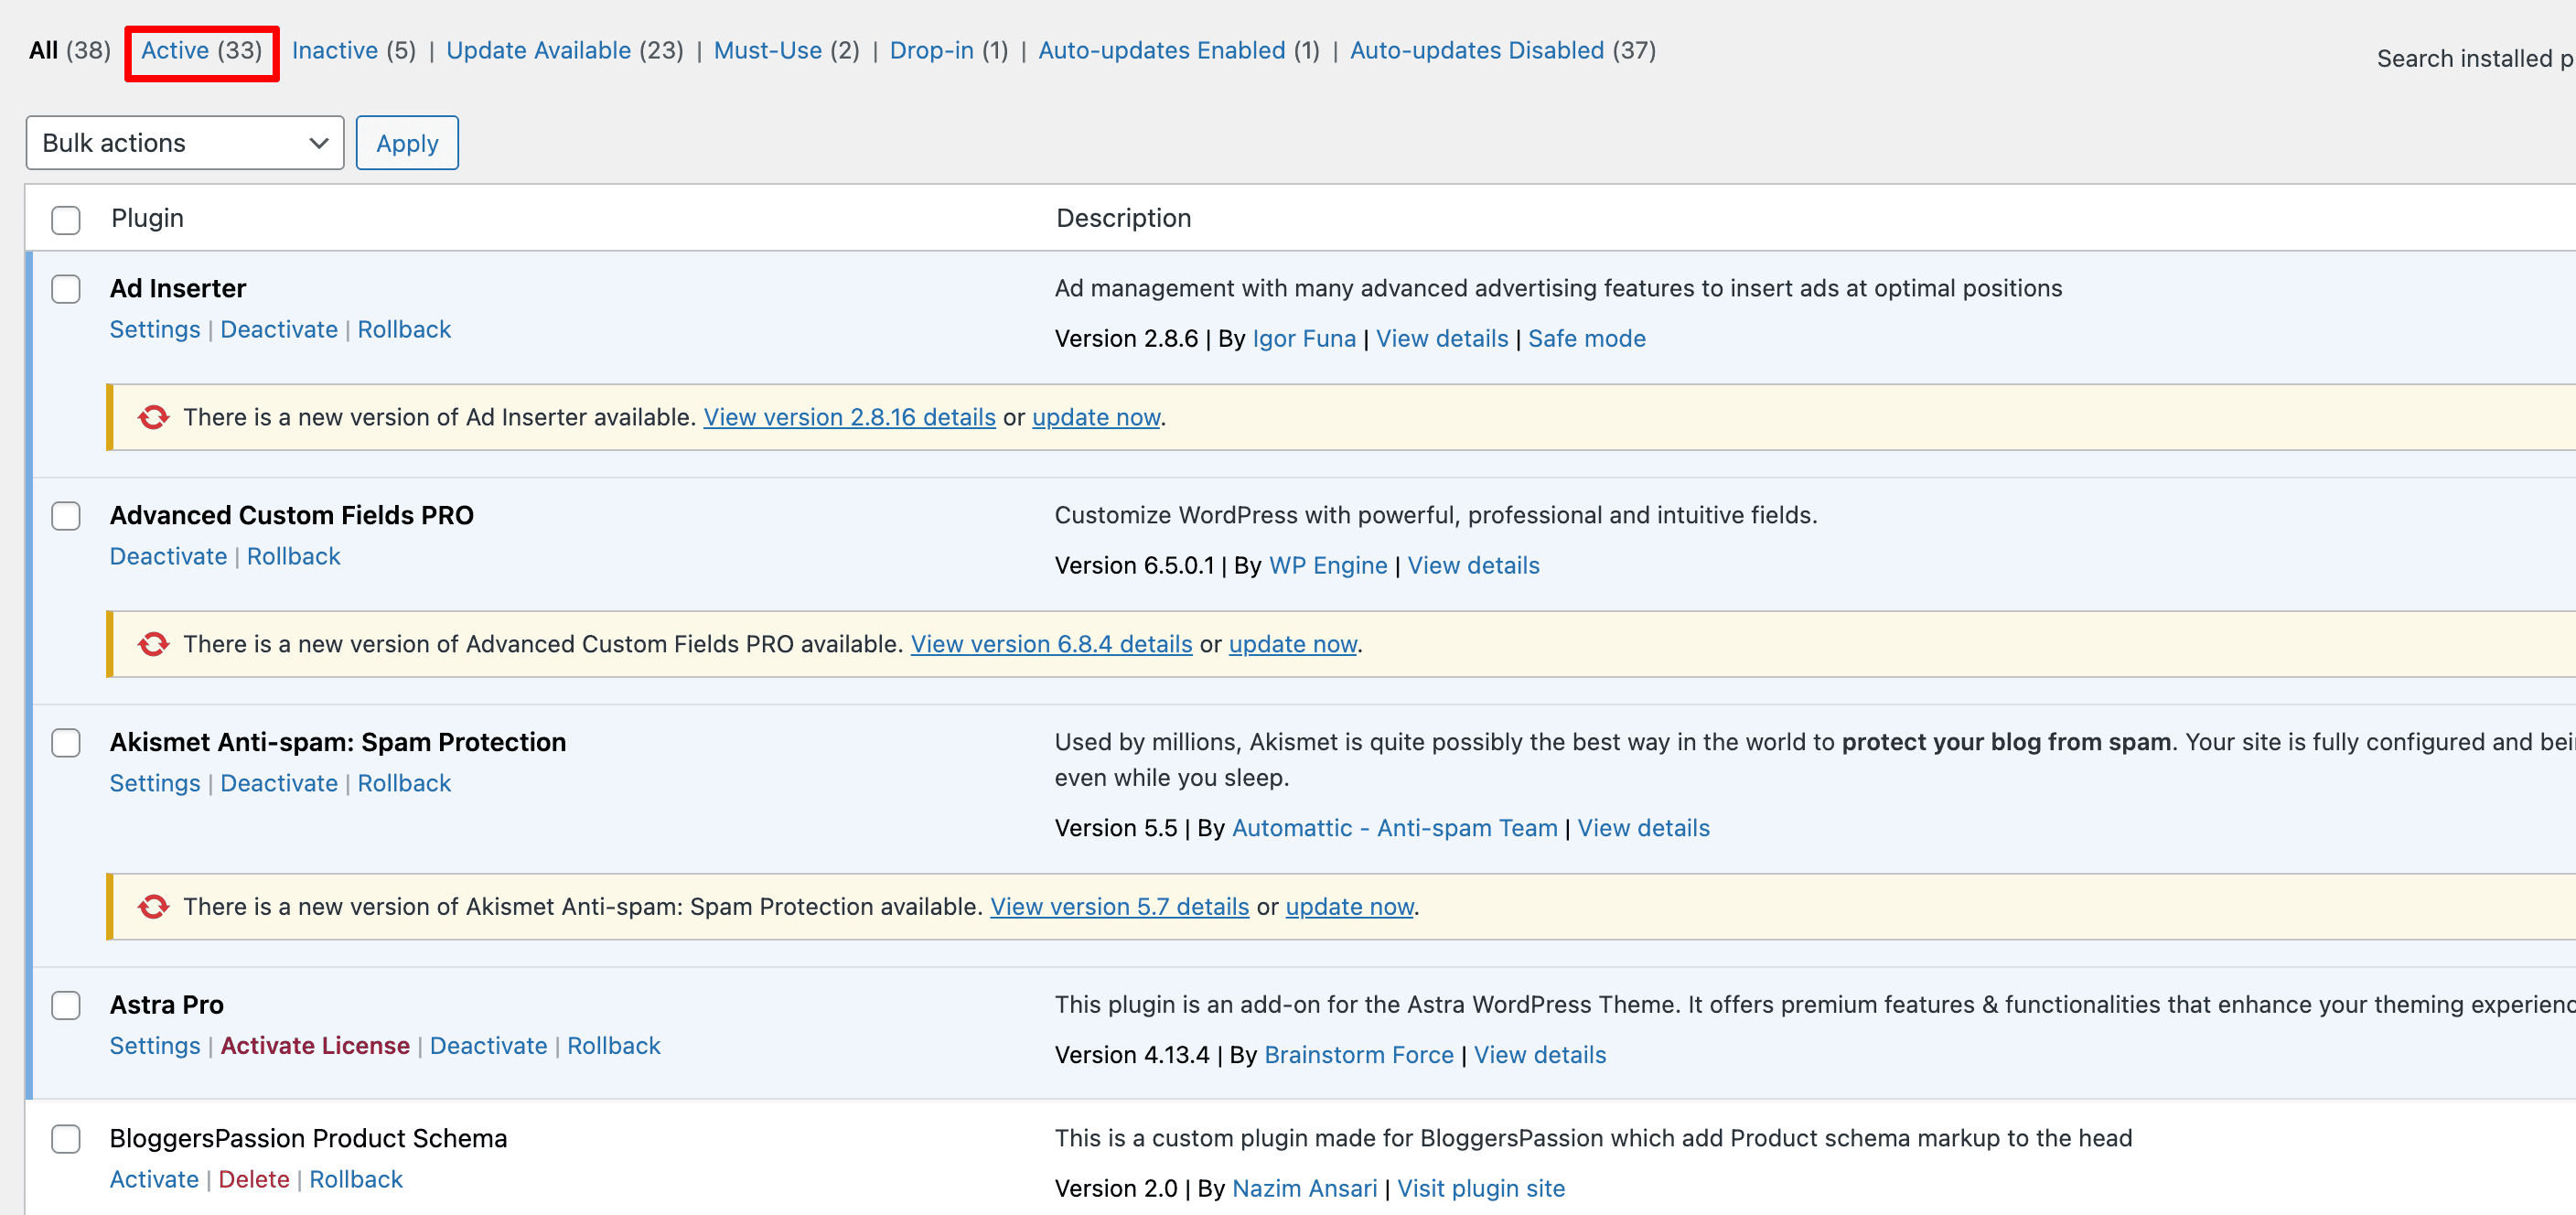The width and height of the screenshot is (2576, 1215).
Task: Rollback the Astra Pro plugin
Action: click(x=613, y=1046)
